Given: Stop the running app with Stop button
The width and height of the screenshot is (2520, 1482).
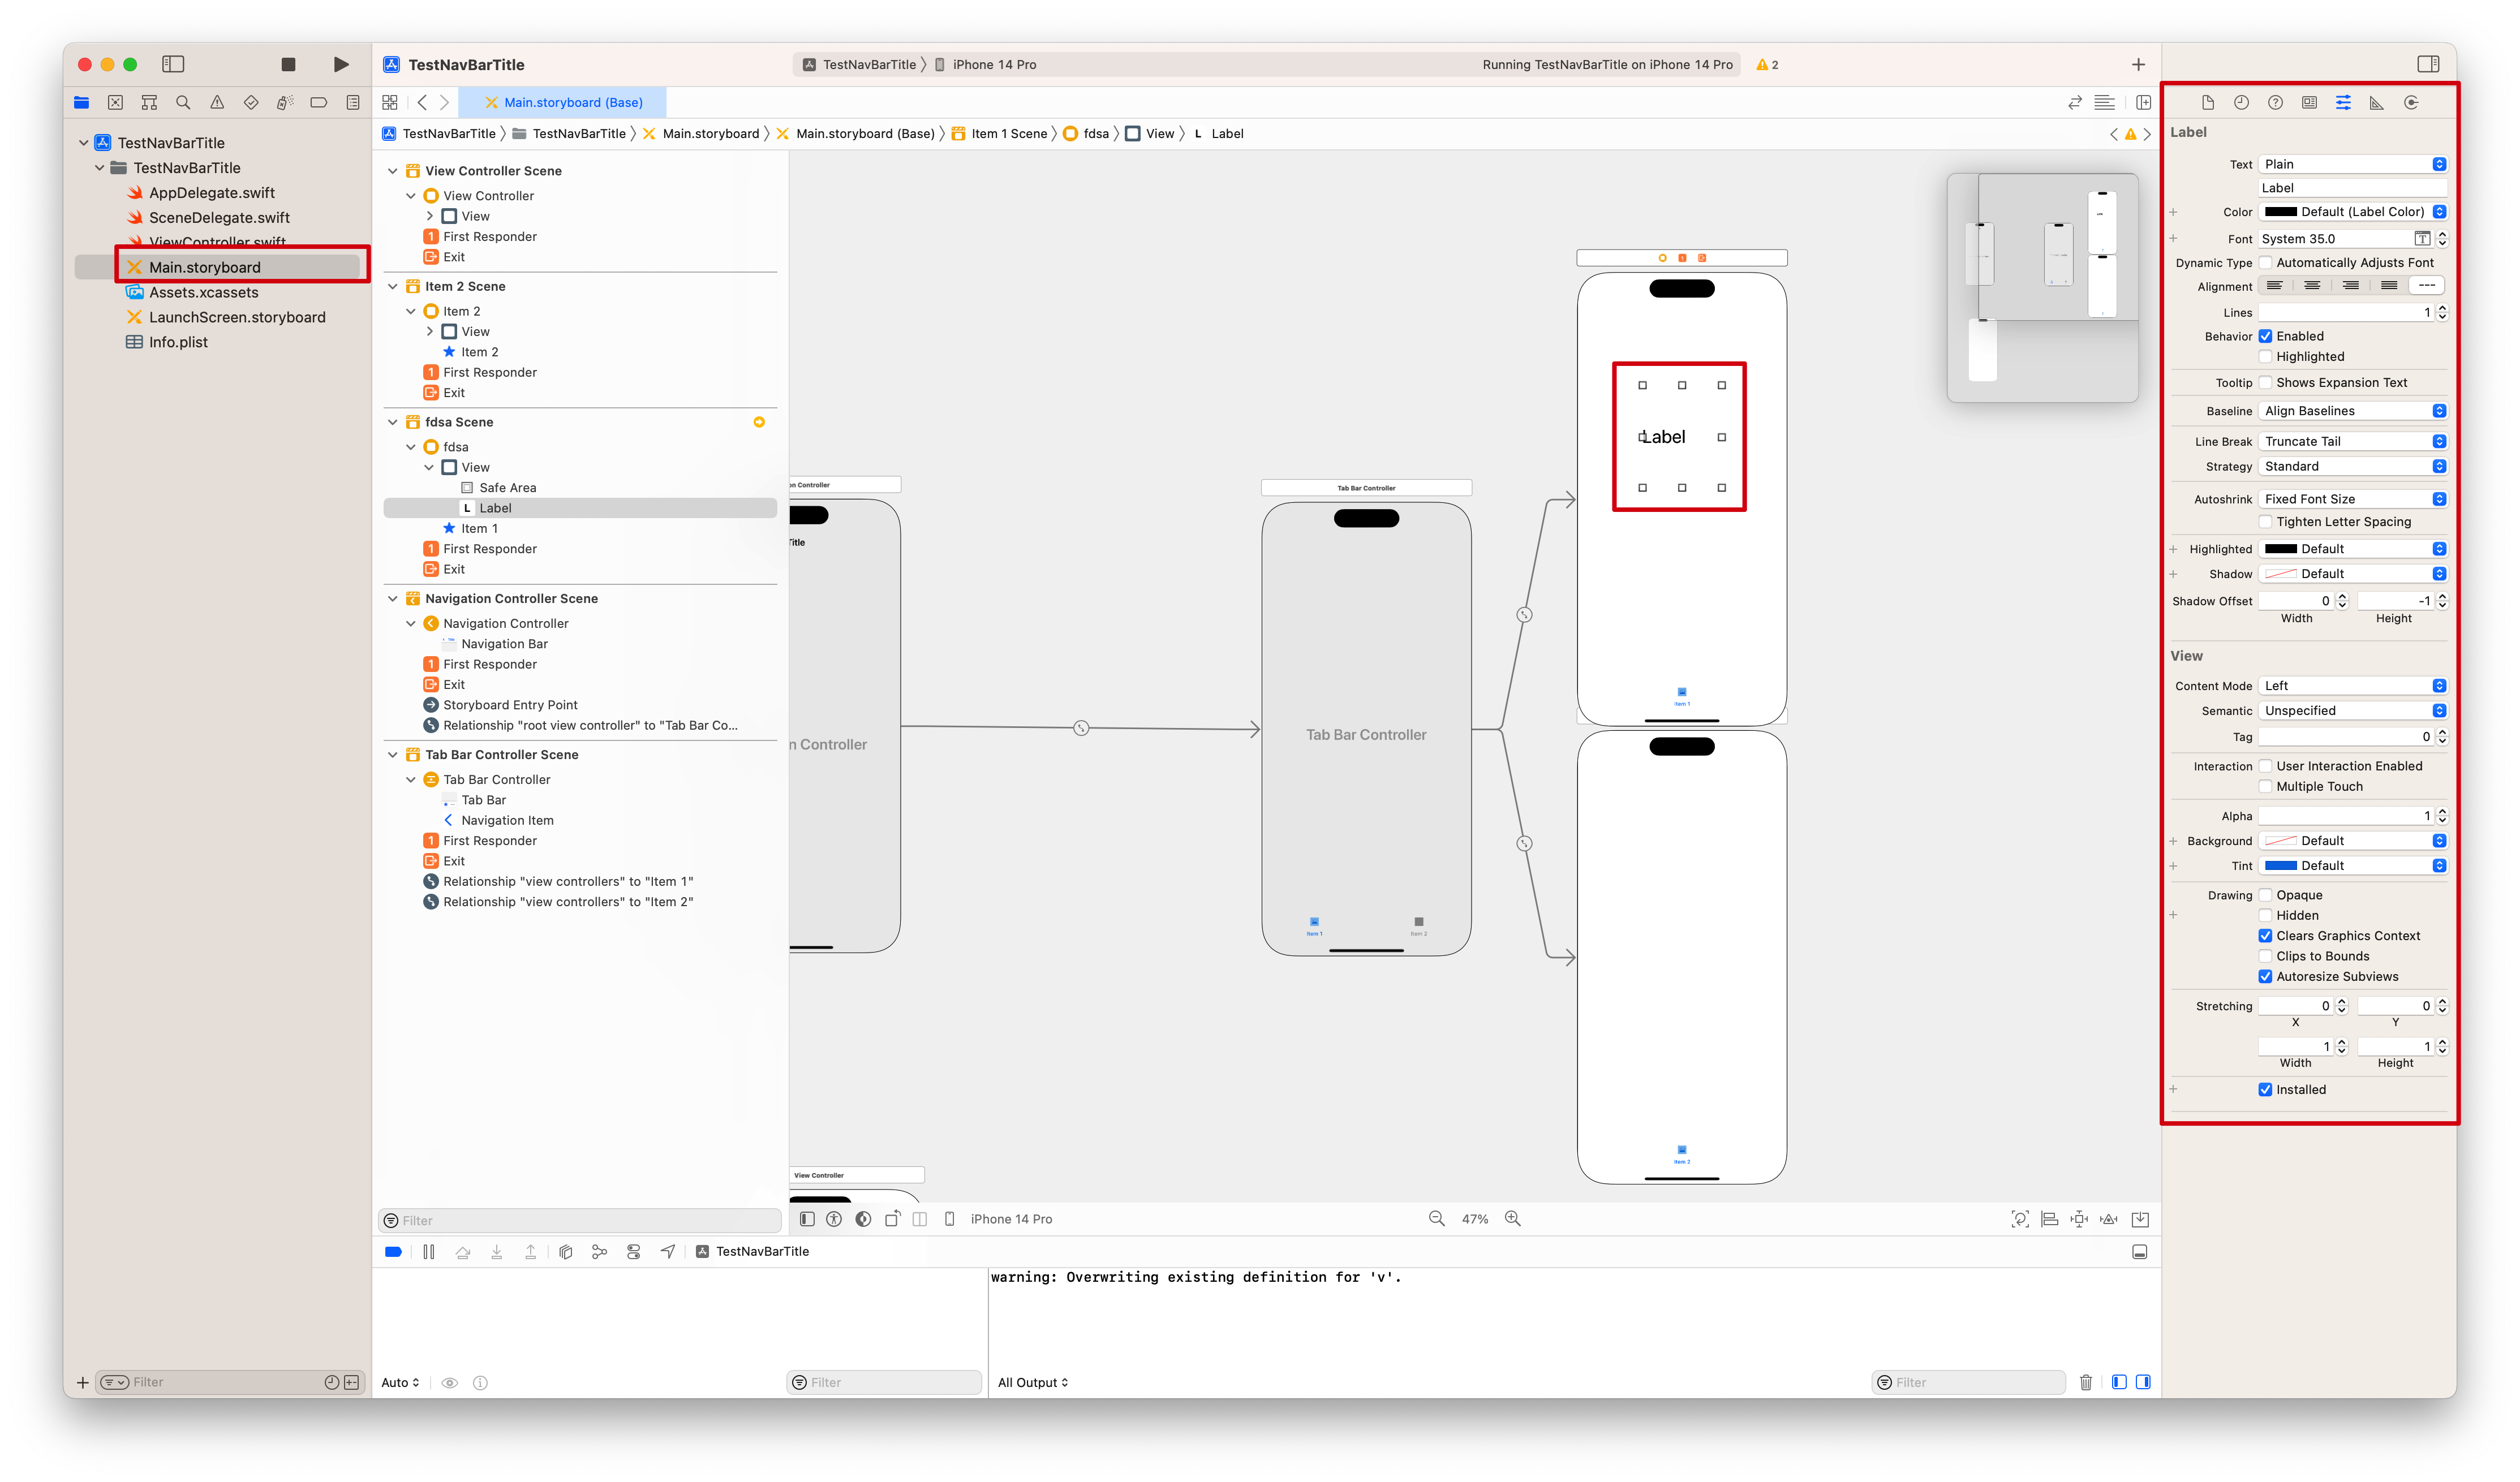Looking at the screenshot, I should coord(288,64).
